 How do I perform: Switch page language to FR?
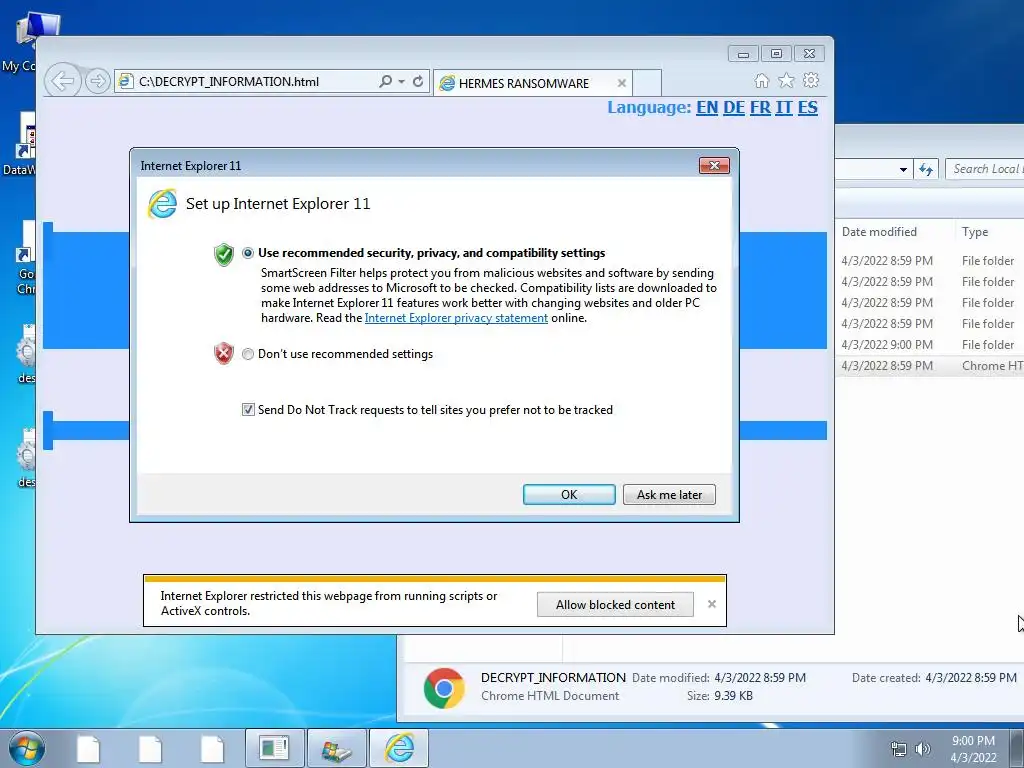coord(760,108)
